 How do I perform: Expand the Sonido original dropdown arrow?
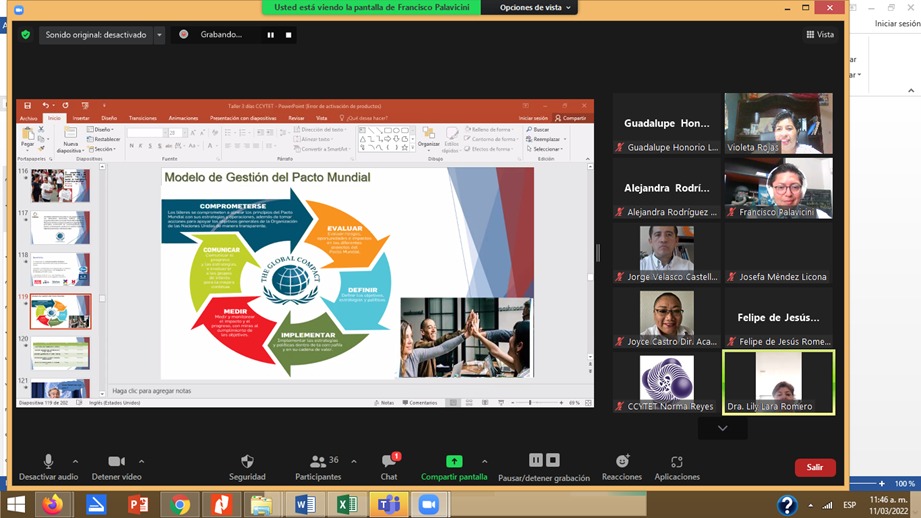pos(159,35)
